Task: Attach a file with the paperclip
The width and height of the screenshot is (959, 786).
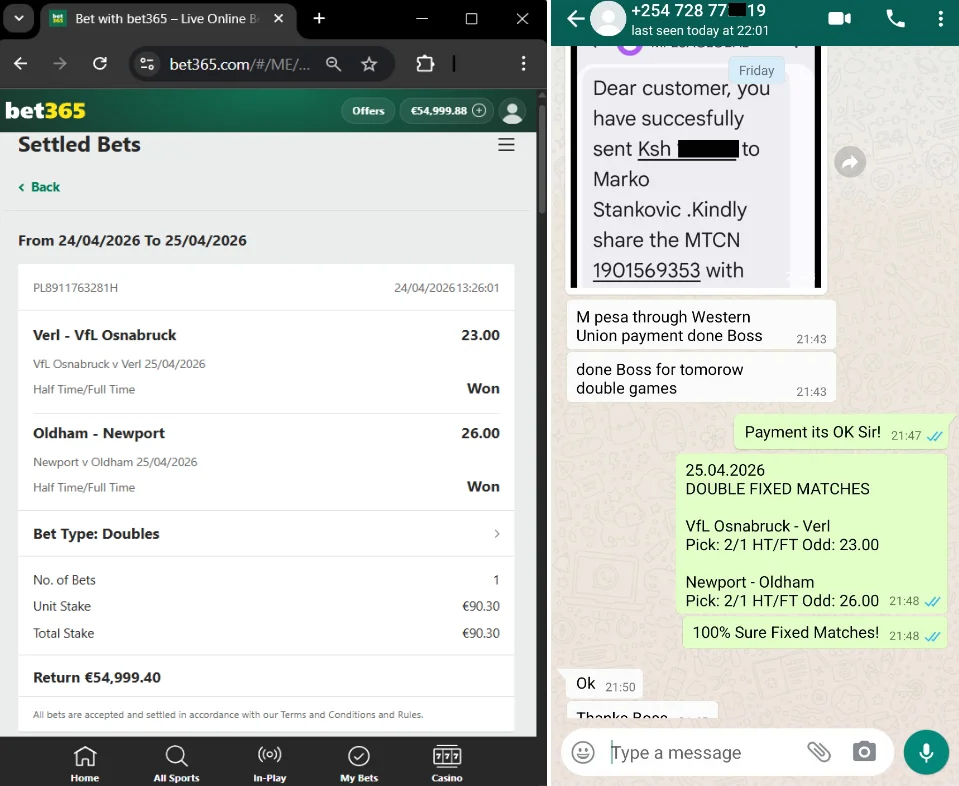Action: (x=818, y=752)
